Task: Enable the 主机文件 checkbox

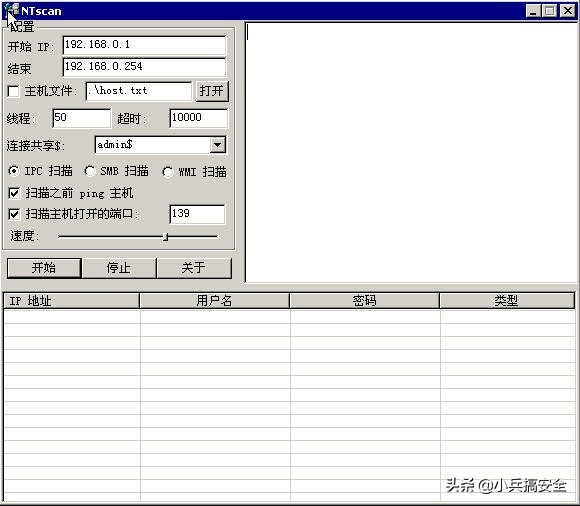Action: click(13, 91)
